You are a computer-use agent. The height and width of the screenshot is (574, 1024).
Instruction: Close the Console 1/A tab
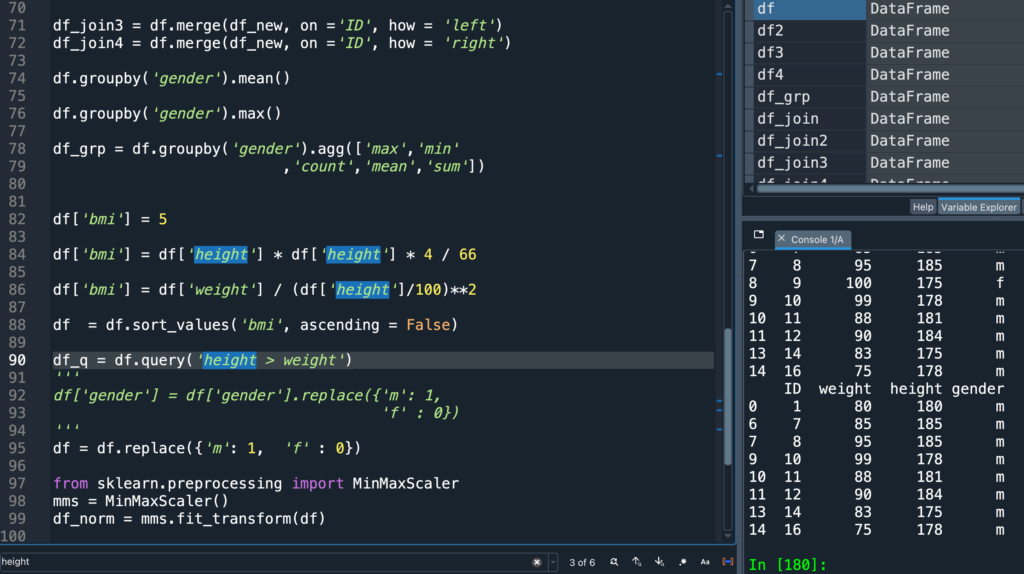click(782, 240)
